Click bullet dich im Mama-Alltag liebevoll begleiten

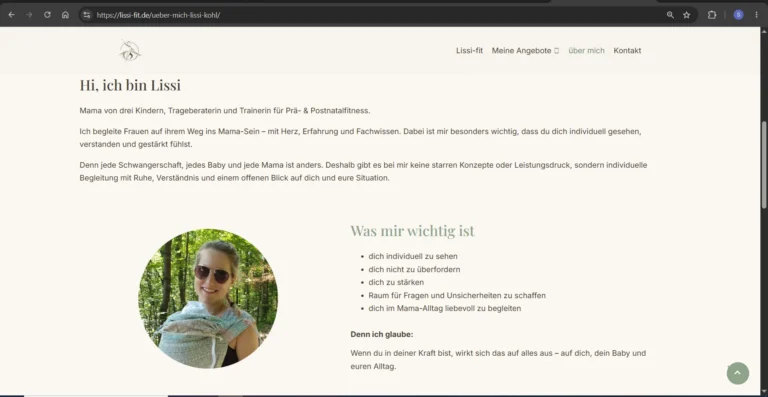click(445, 308)
